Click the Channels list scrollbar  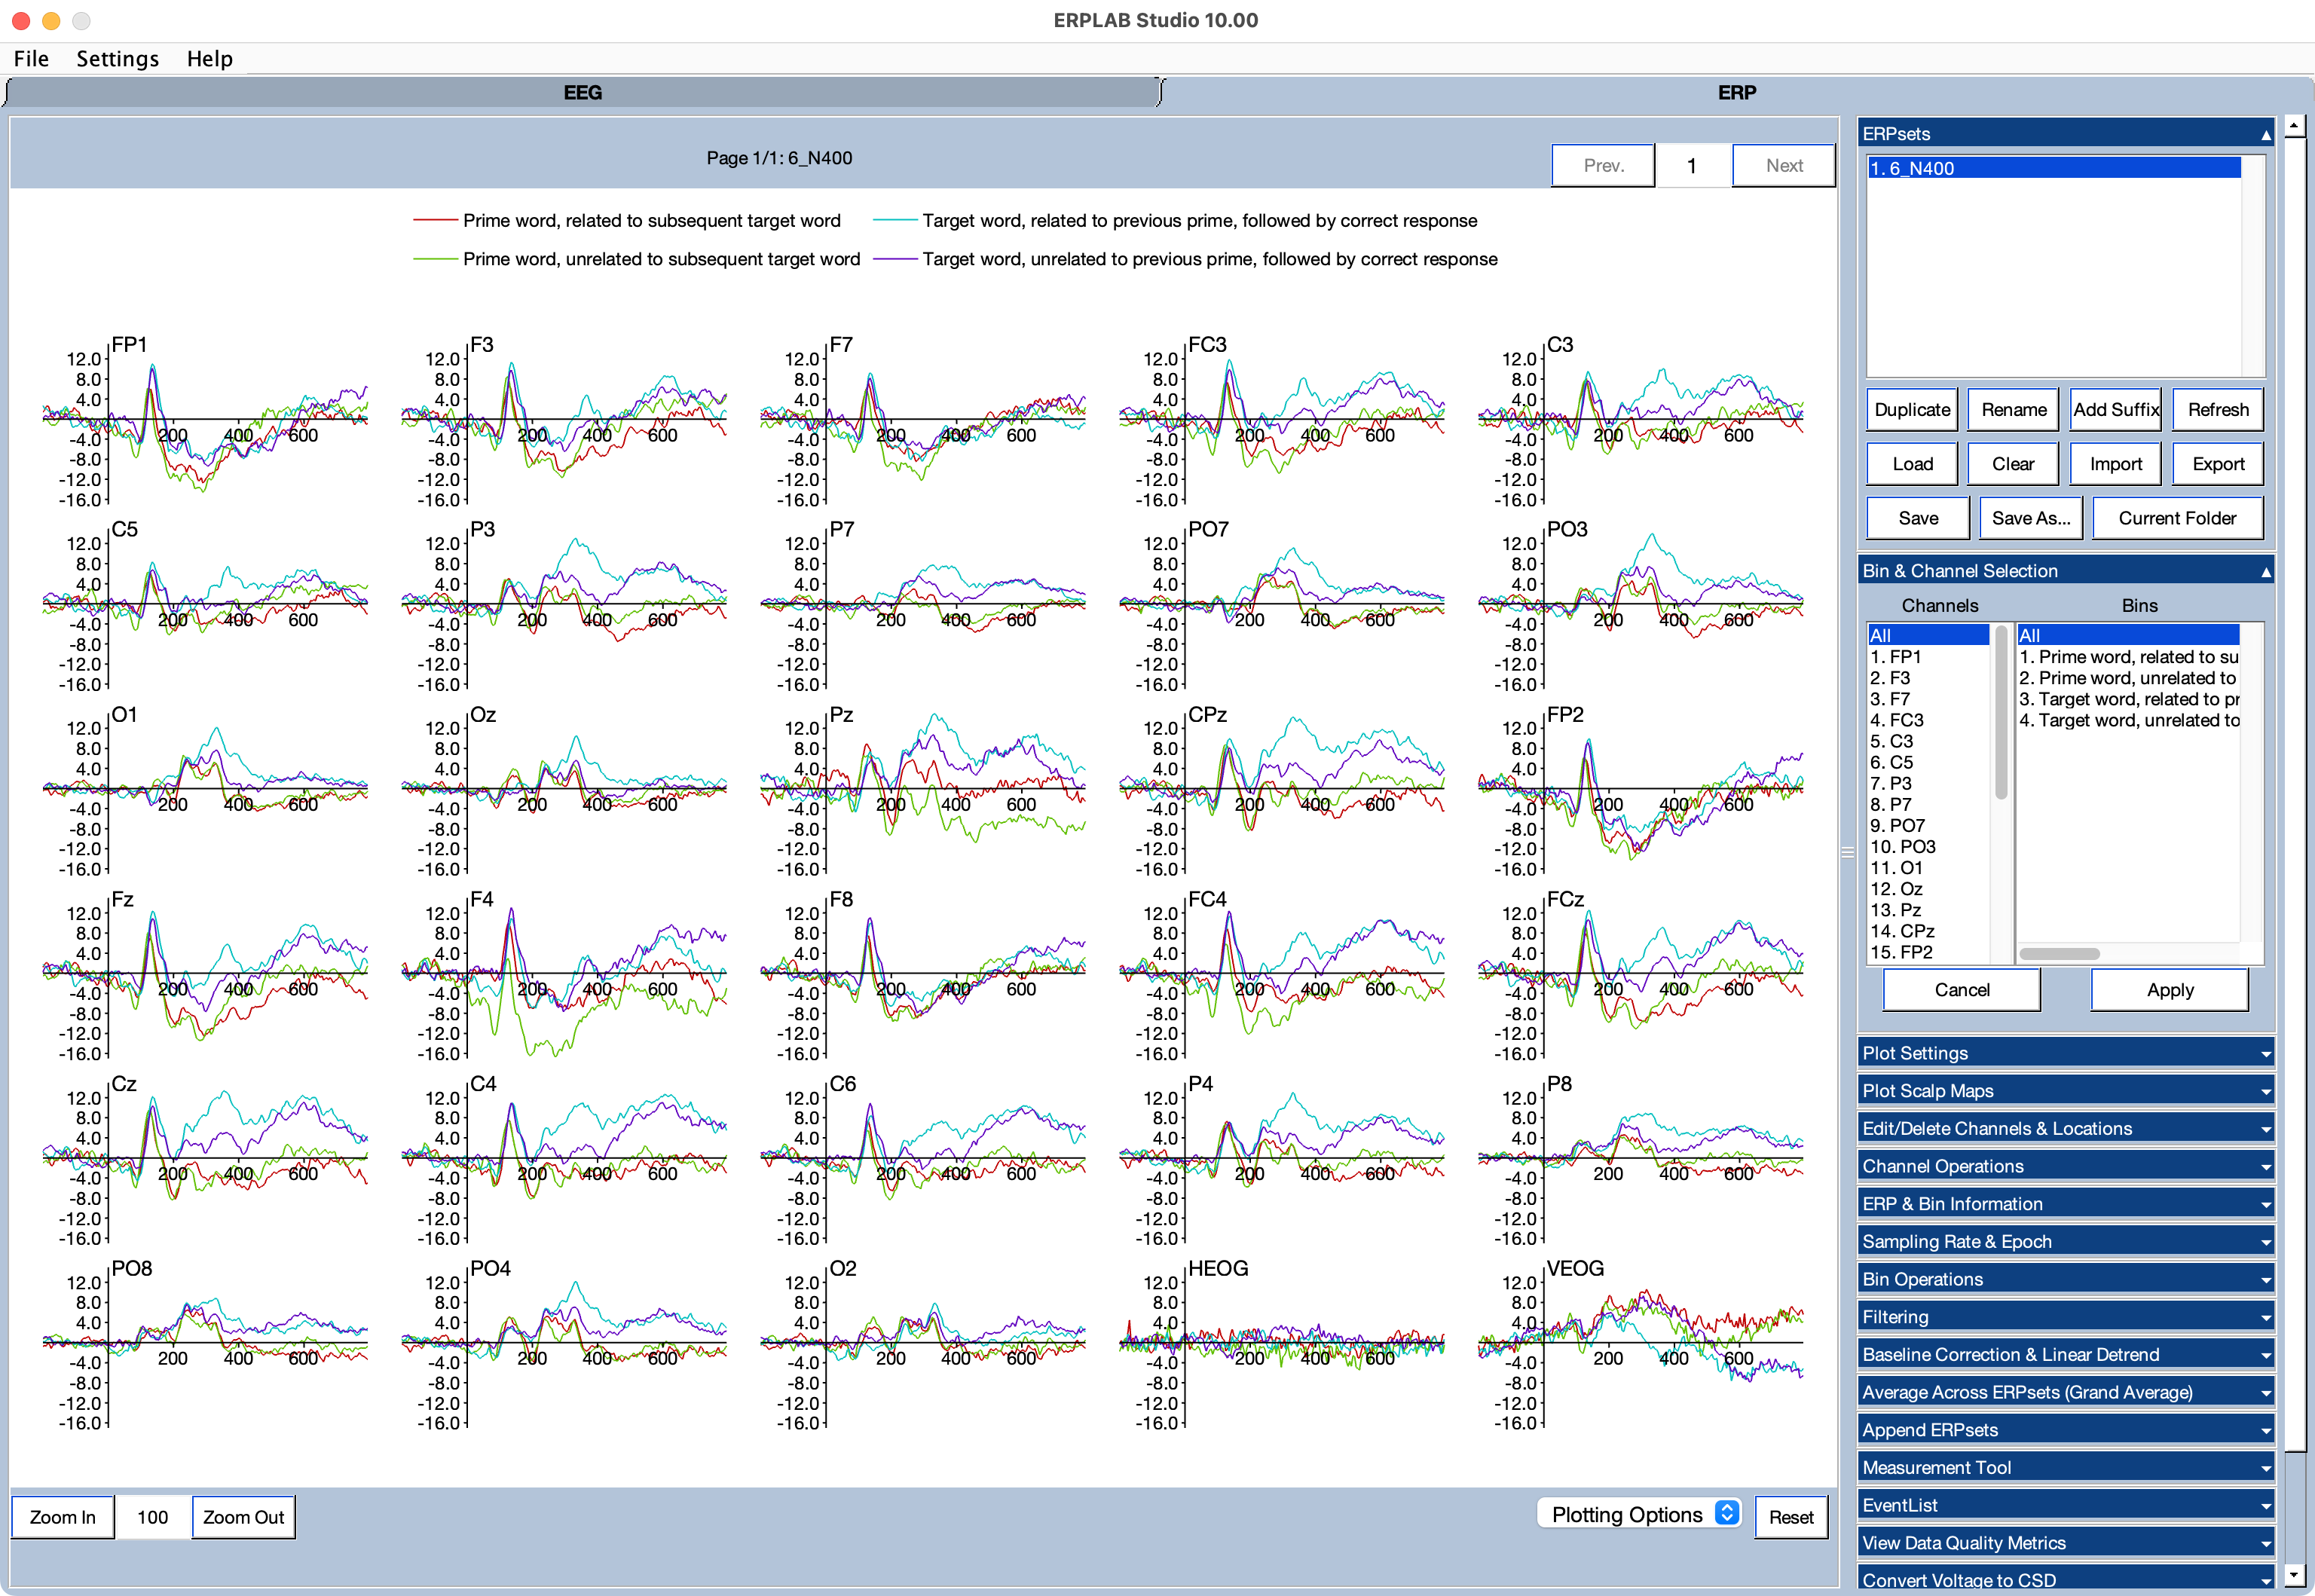click(x=2001, y=712)
